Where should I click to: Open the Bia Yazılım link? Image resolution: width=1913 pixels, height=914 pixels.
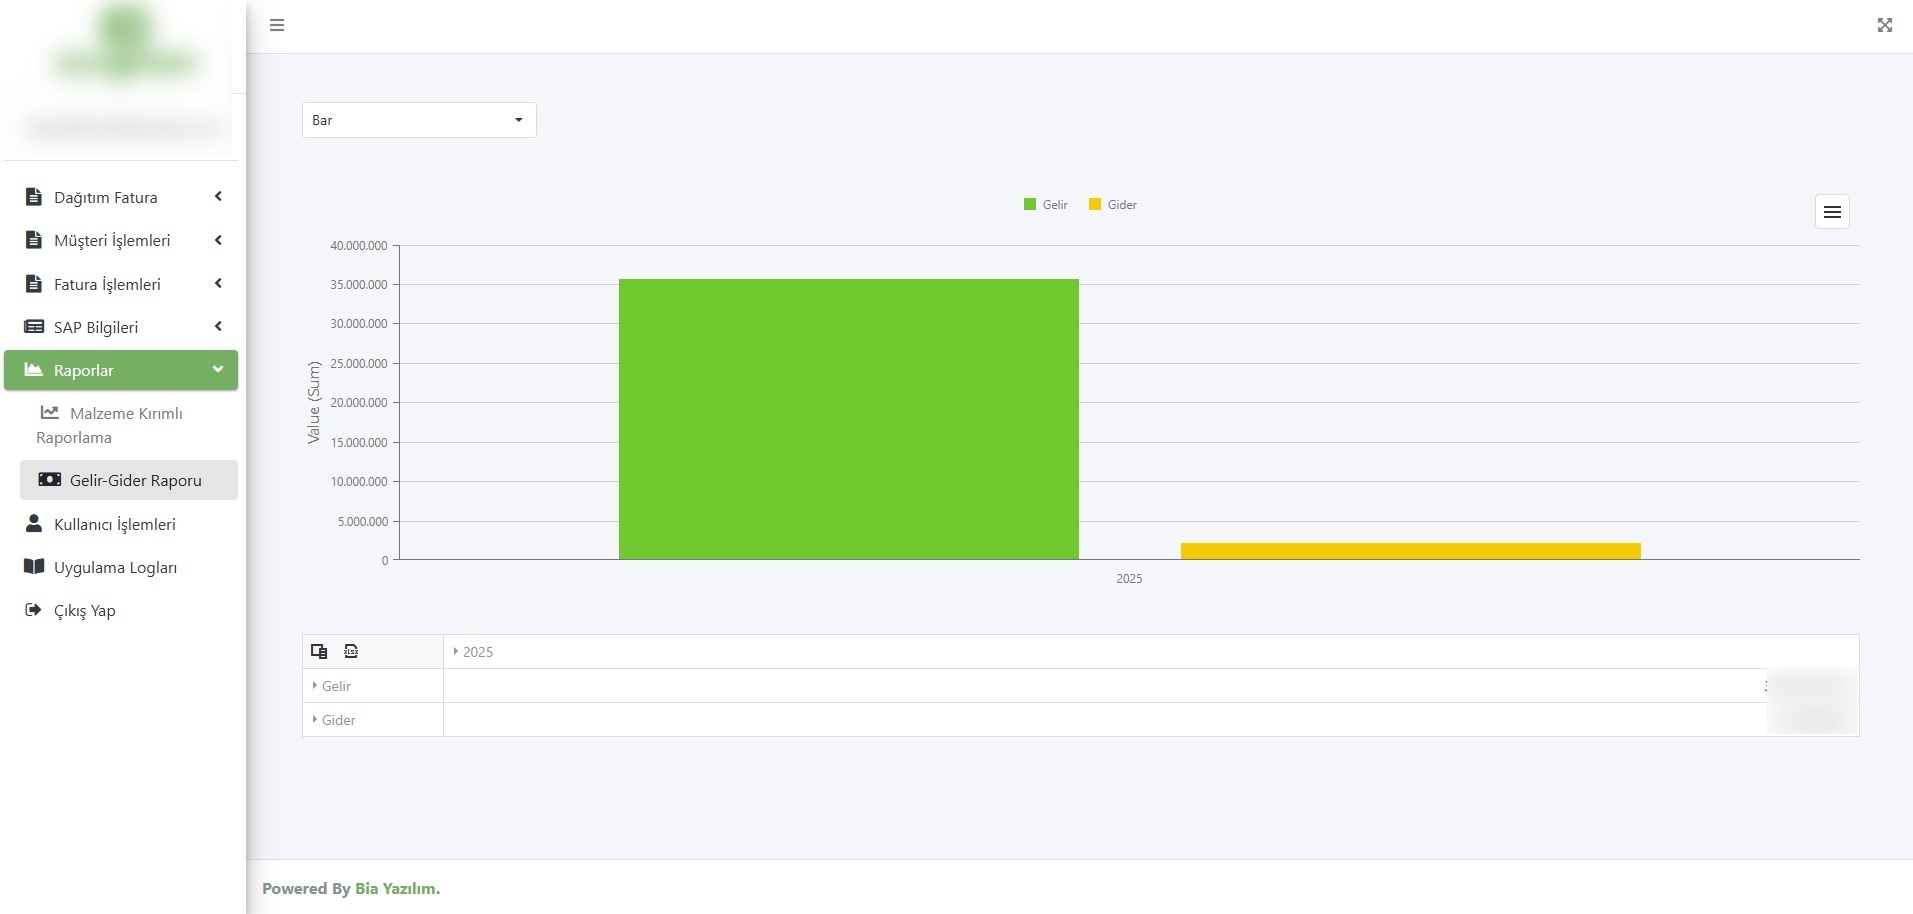(397, 888)
